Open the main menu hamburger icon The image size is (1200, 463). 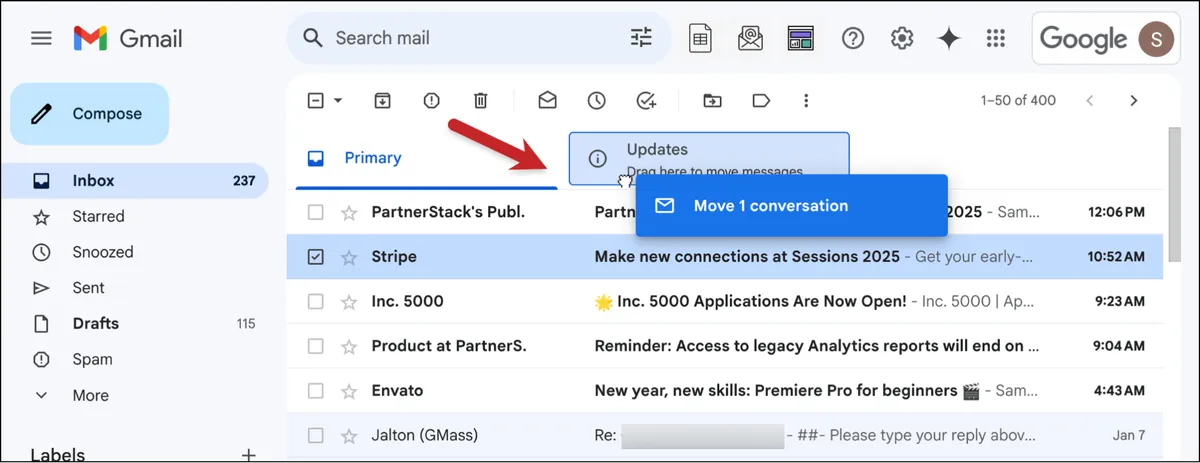pyautogui.click(x=41, y=39)
